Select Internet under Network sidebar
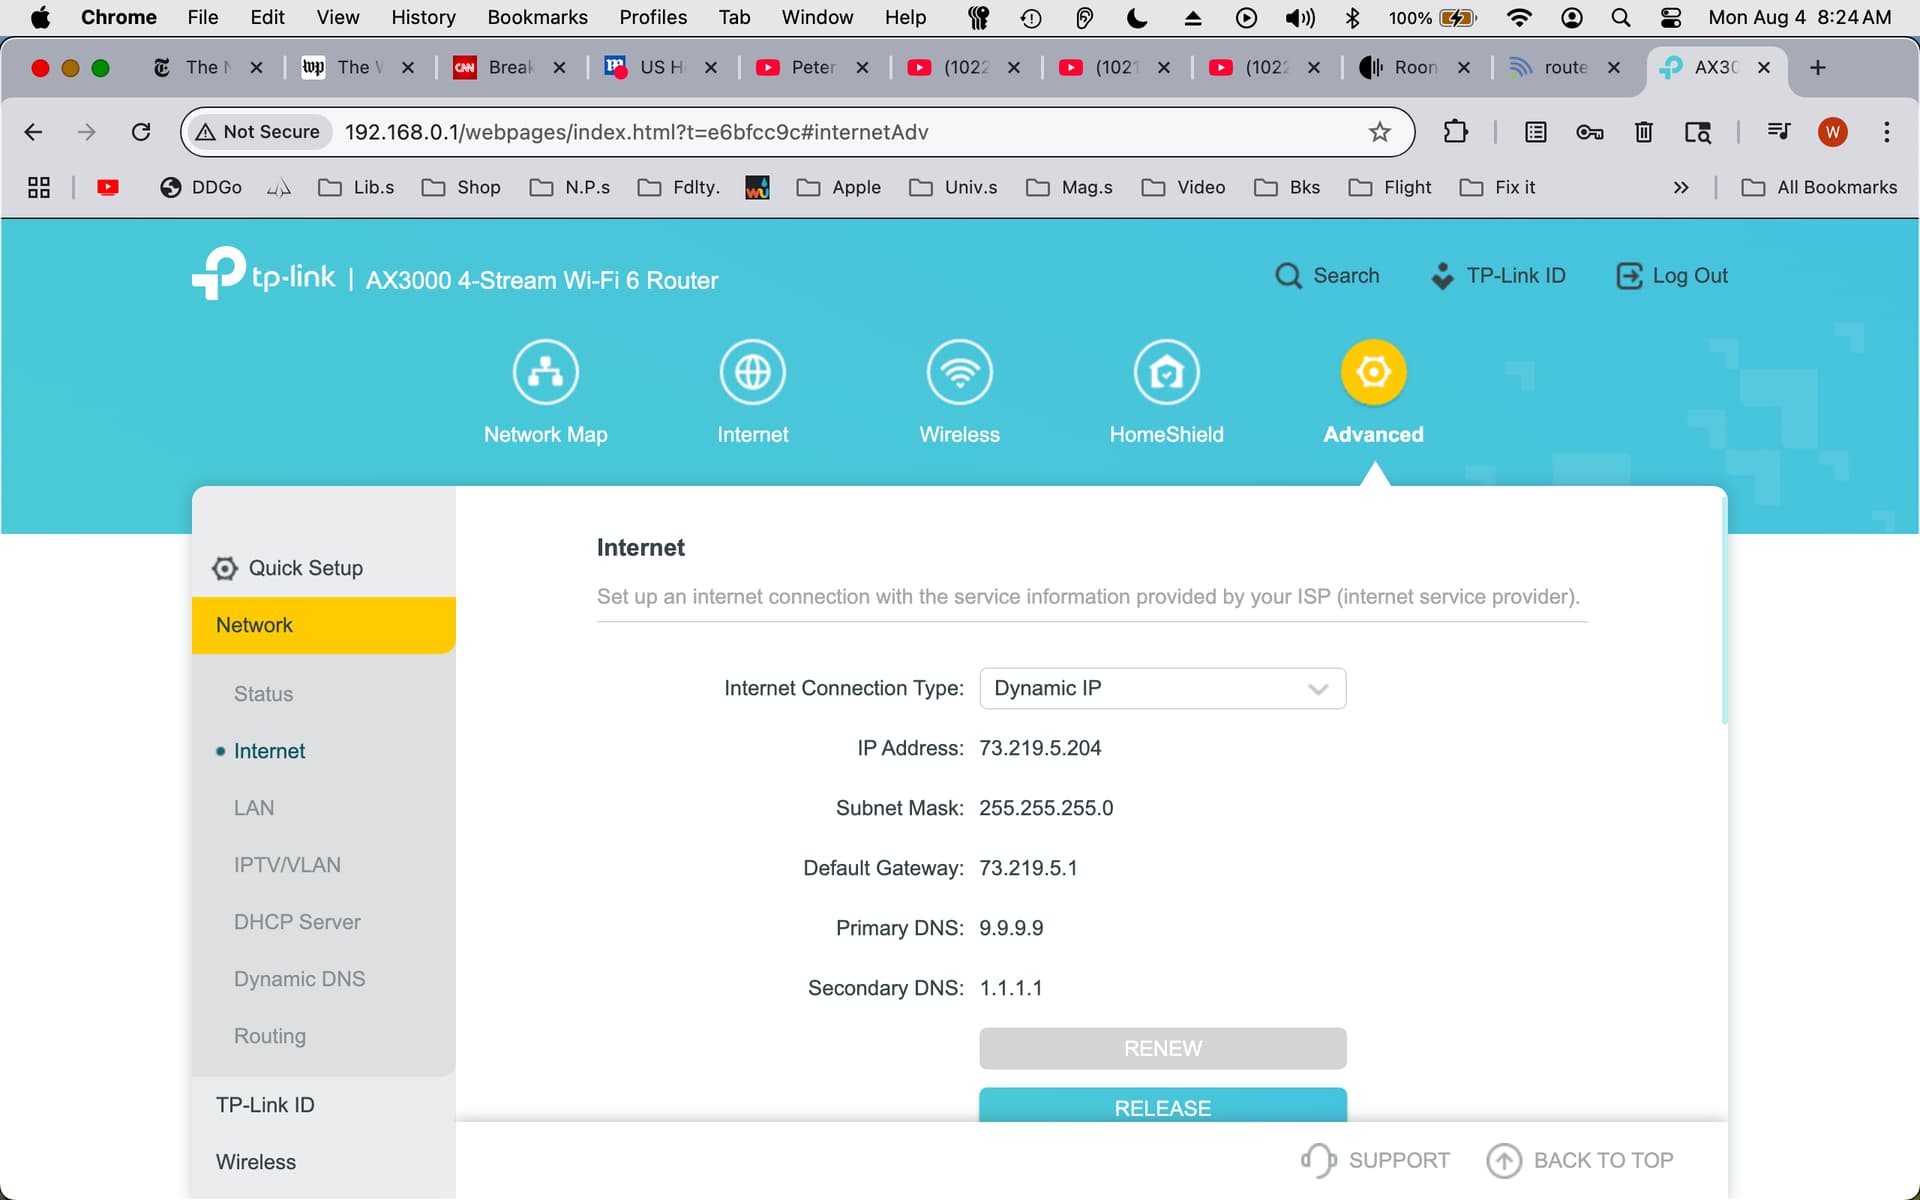The width and height of the screenshot is (1920, 1200). click(269, 751)
